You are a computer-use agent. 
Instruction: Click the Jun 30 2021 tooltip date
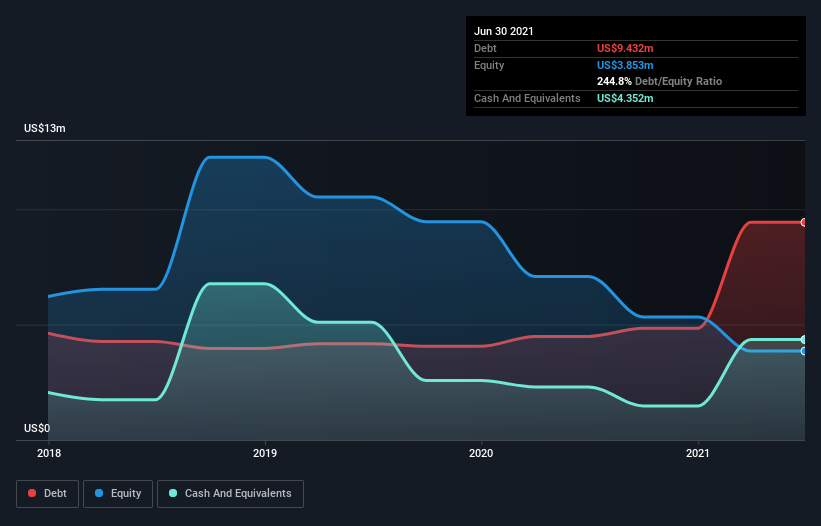(504, 31)
